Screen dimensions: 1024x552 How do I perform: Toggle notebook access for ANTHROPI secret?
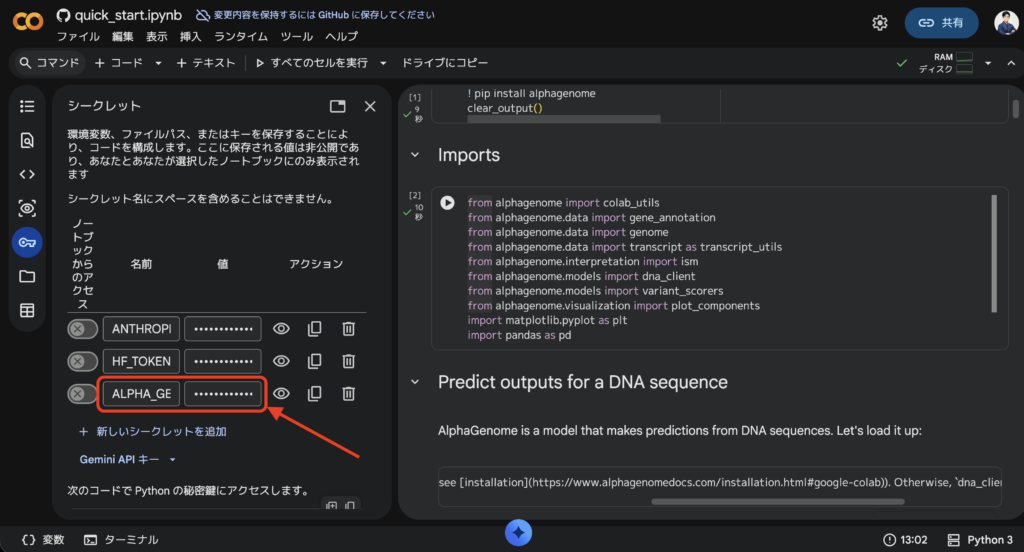82,329
